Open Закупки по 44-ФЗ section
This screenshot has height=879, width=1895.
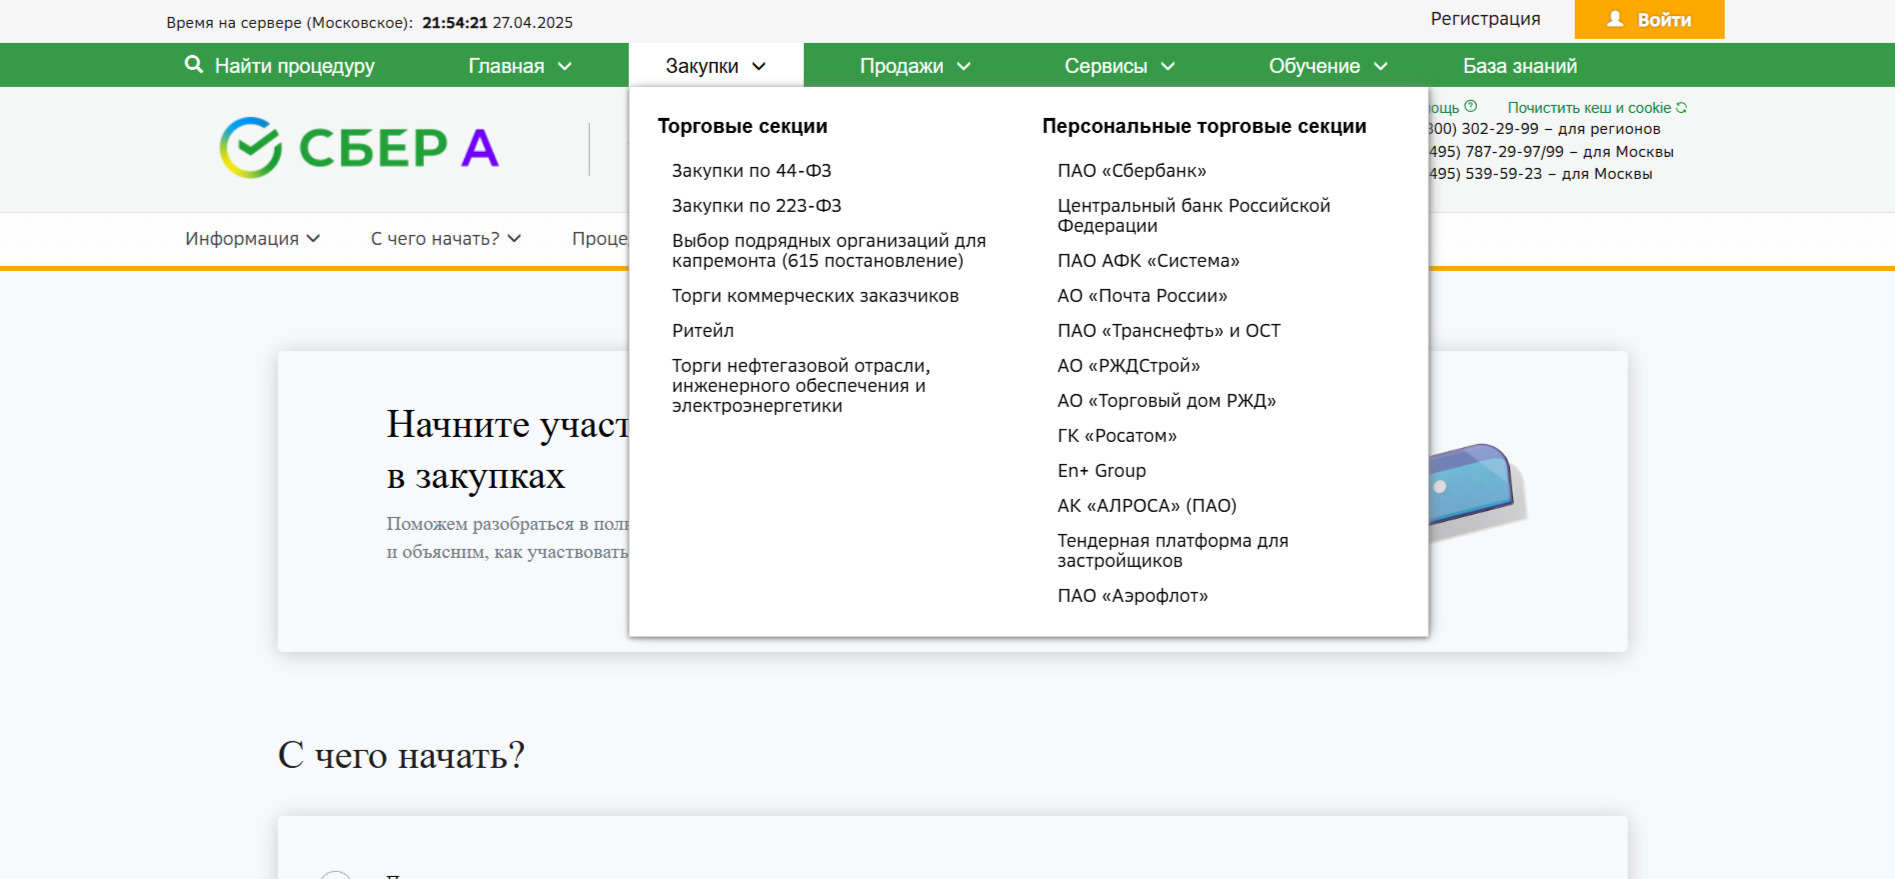[752, 171]
